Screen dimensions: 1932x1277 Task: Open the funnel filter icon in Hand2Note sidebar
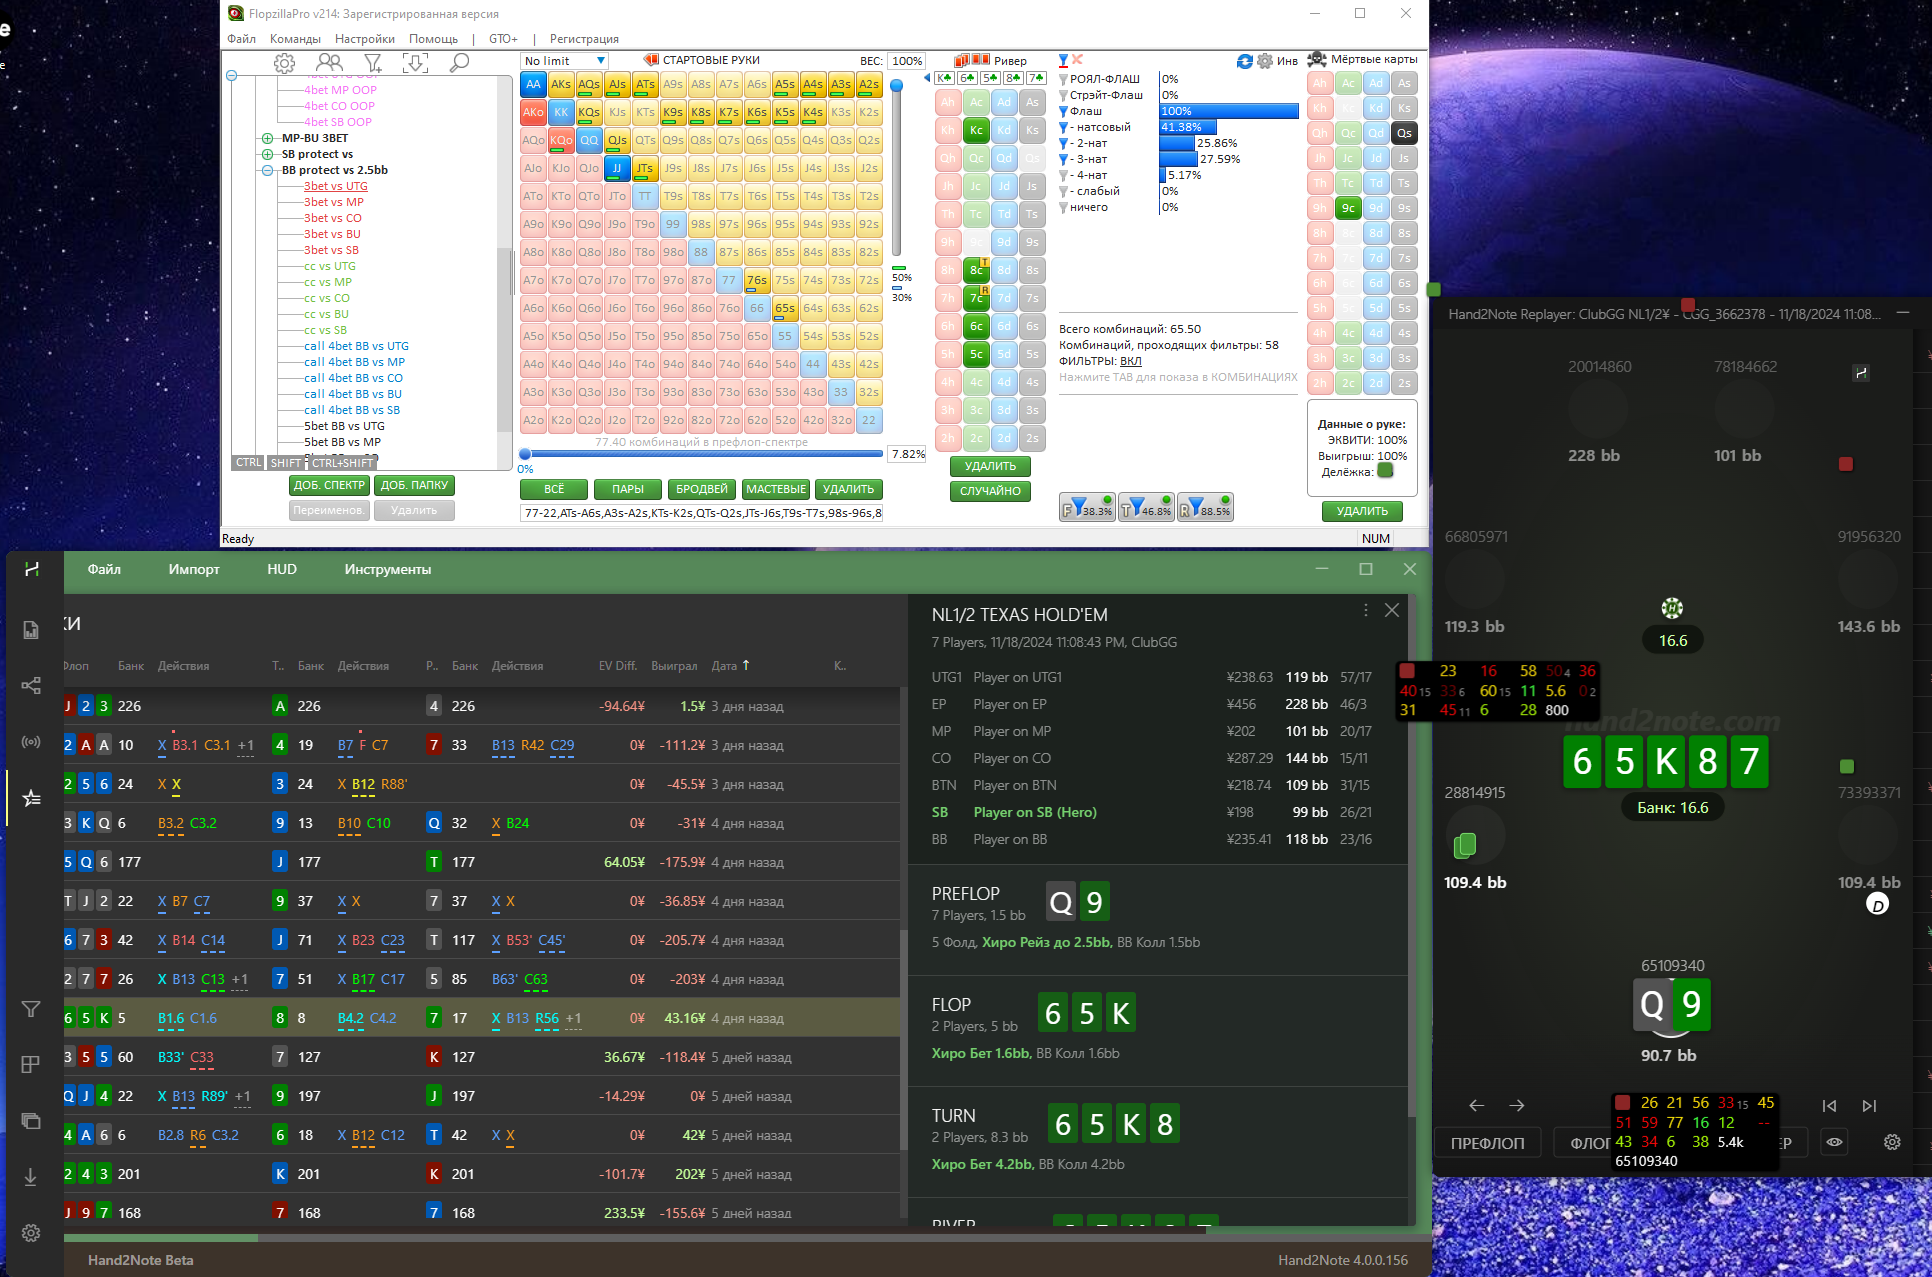[31, 1009]
